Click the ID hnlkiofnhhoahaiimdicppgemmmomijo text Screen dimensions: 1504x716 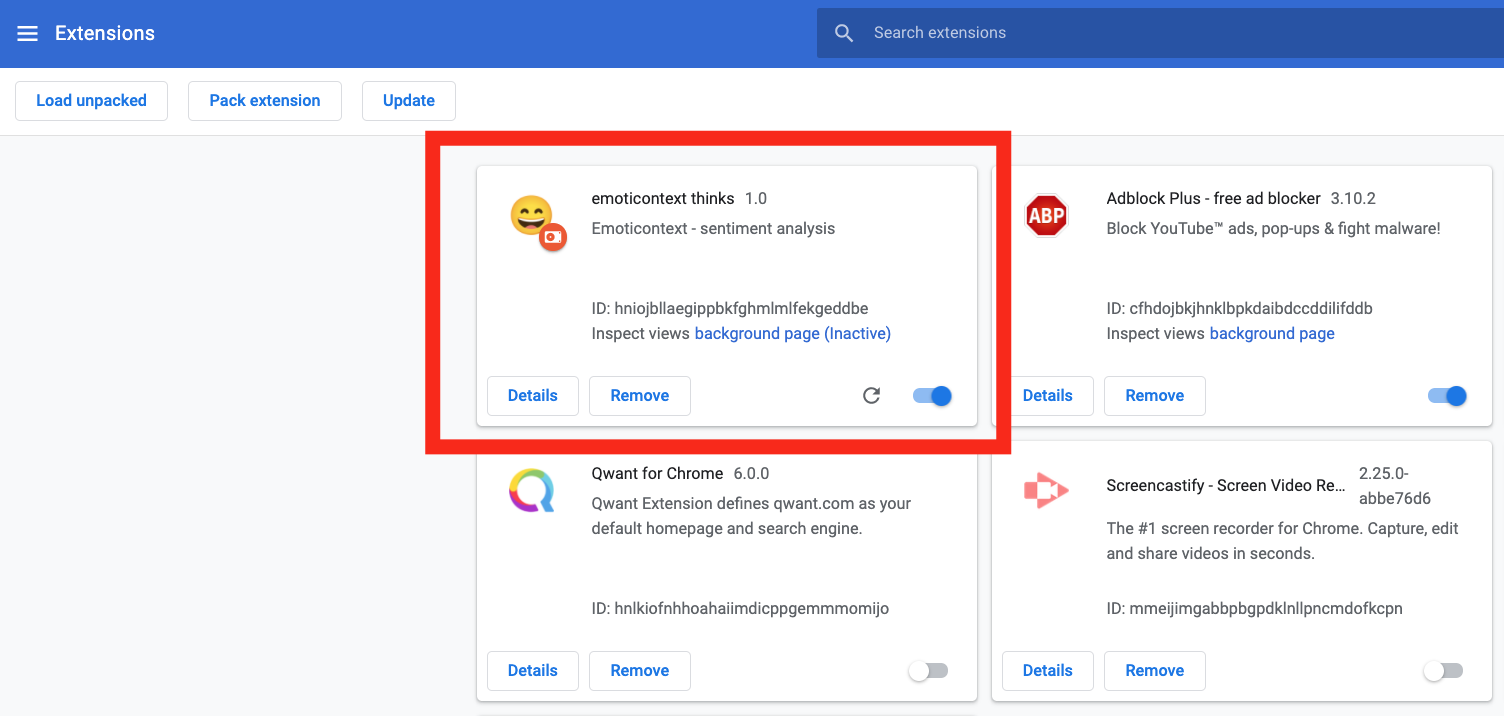pos(740,609)
